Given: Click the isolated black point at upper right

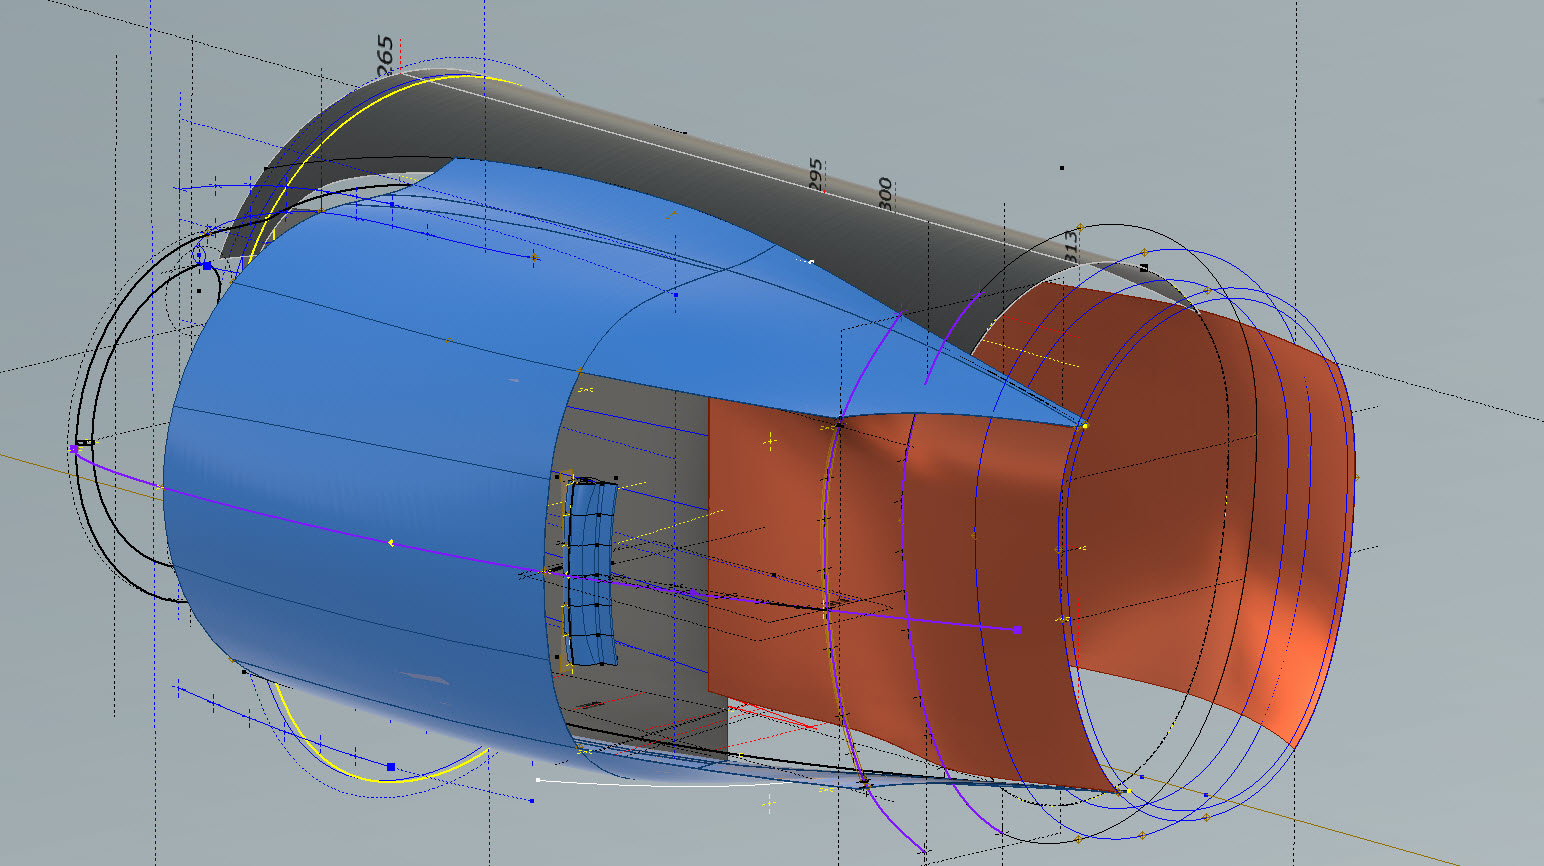Looking at the screenshot, I should tap(1061, 168).
